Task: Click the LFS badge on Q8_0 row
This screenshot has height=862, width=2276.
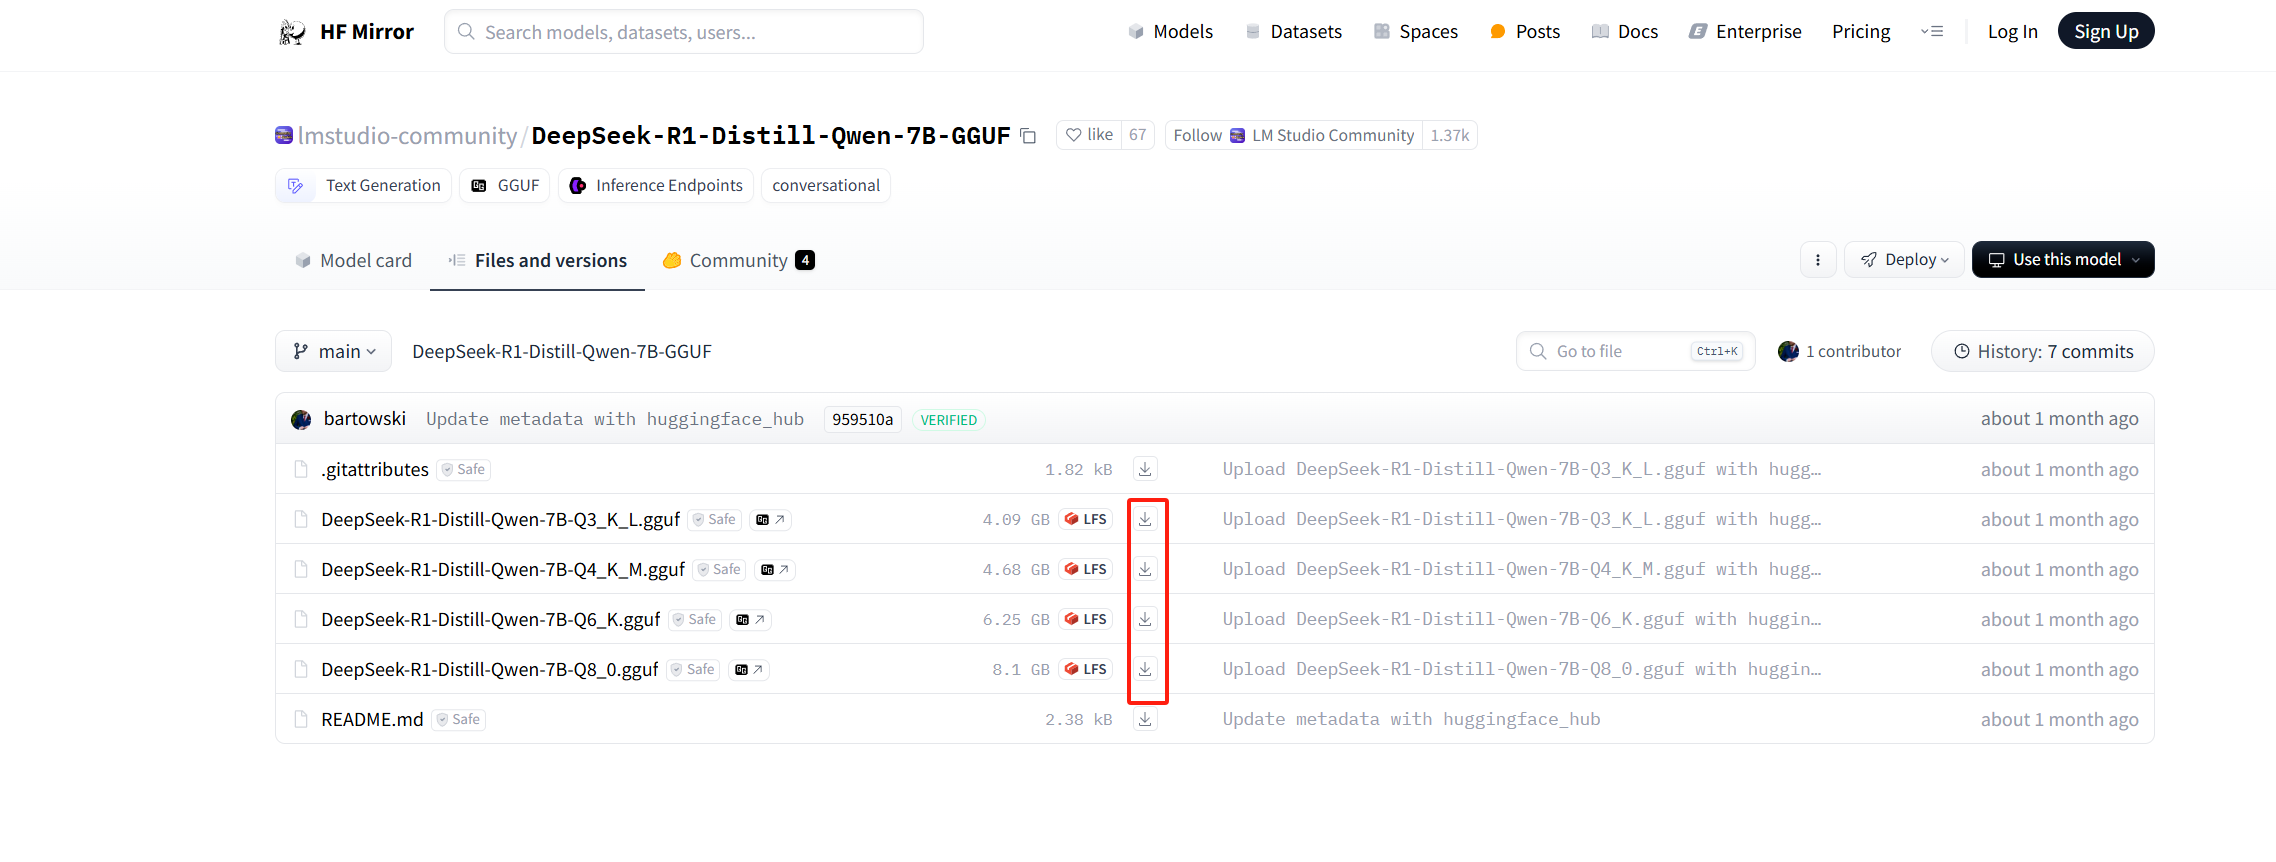Action: pos(1086,670)
